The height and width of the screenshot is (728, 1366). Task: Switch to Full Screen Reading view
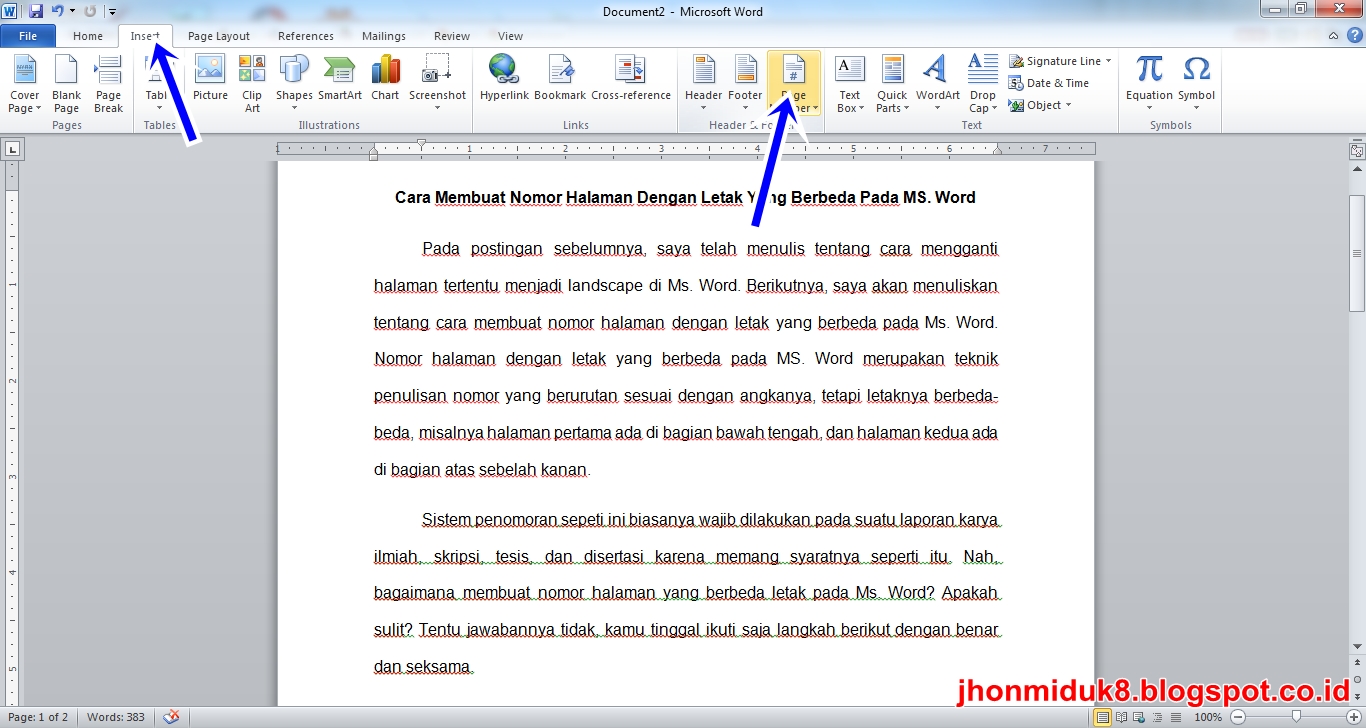tap(1121, 717)
